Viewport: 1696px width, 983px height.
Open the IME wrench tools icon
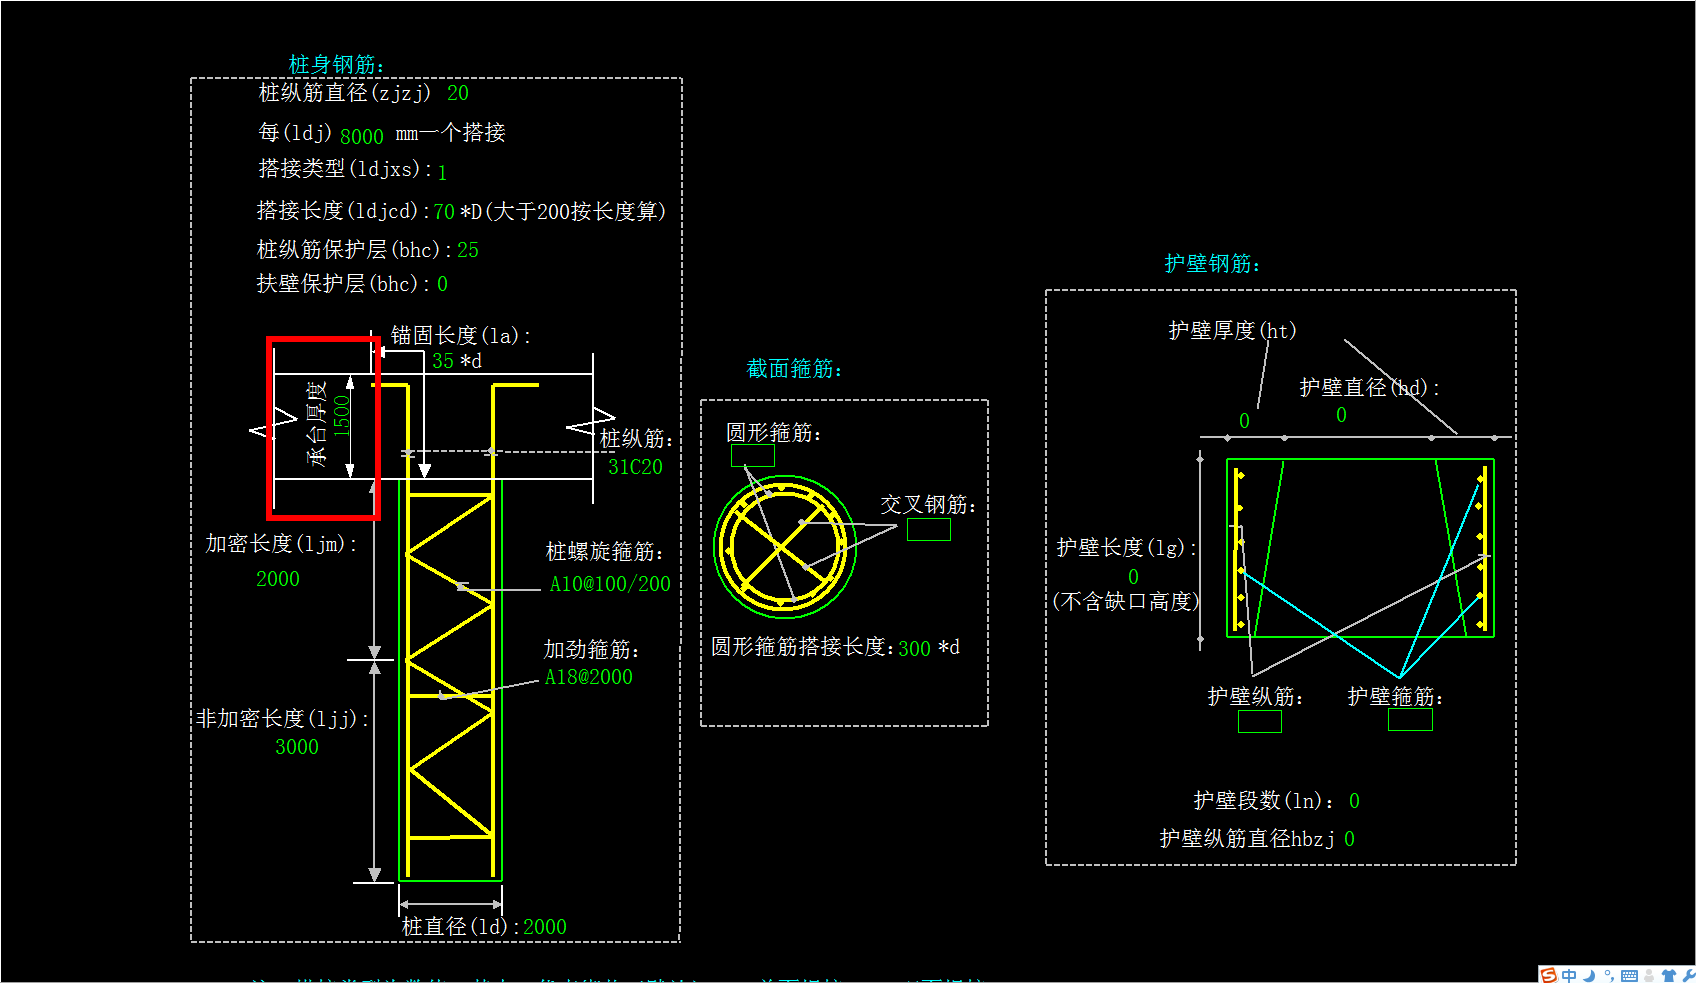[1687, 975]
